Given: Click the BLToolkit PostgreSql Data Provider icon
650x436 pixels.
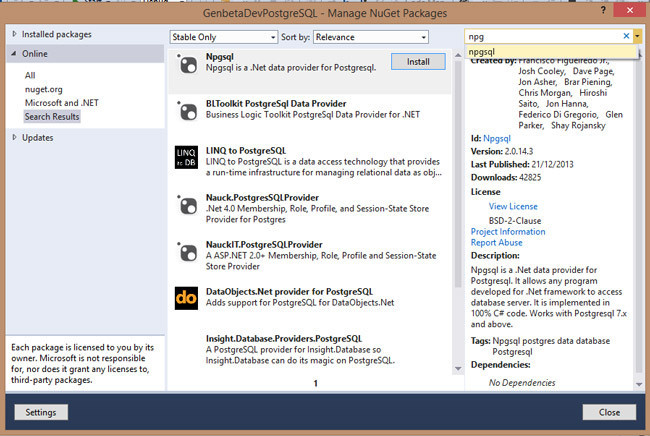Looking at the screenshot, I should click(x=187, y=108).
